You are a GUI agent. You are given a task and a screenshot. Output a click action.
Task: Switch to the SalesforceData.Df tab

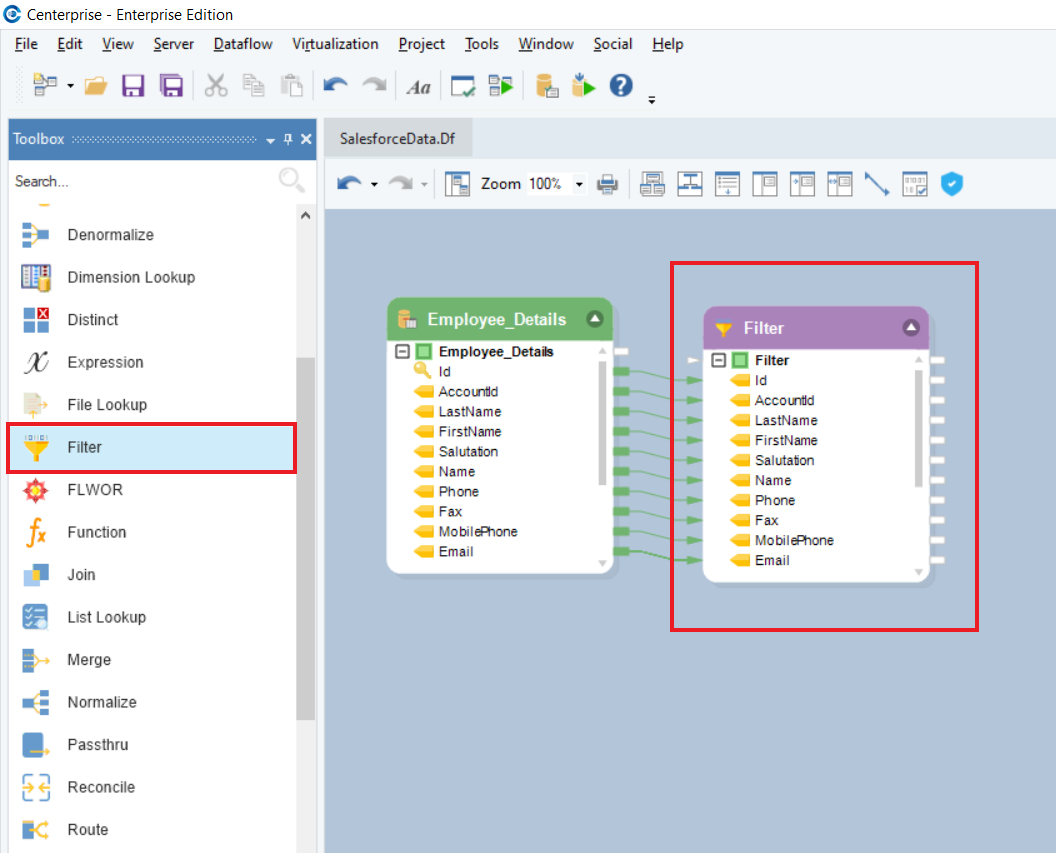pyautogui.click(x=397, y=138)
